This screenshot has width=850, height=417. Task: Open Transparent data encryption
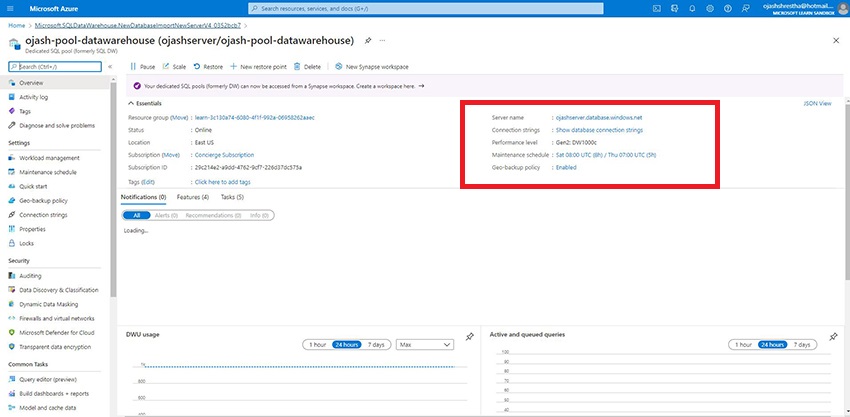pos(54,347)
